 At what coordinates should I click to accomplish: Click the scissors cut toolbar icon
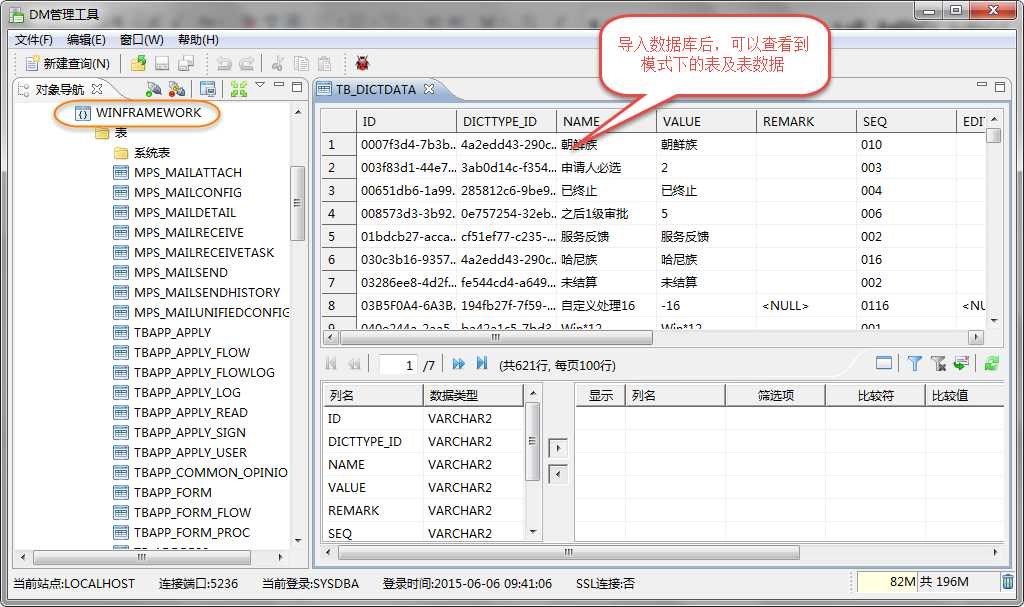click(x=278, y=63)
